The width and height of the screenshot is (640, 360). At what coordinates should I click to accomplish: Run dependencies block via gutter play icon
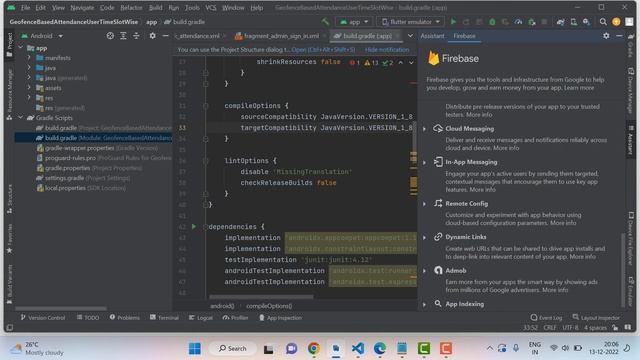(x=194, y=227)
